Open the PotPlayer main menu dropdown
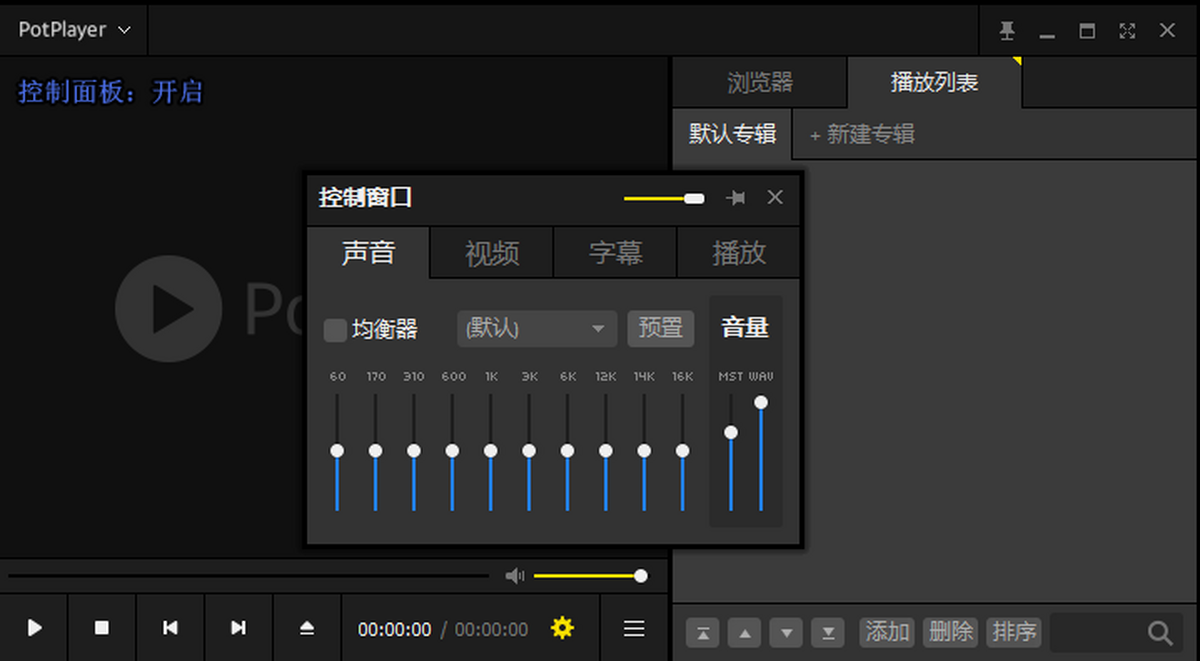This screenshot has height=661, width=1200. (x=74, y=30)
